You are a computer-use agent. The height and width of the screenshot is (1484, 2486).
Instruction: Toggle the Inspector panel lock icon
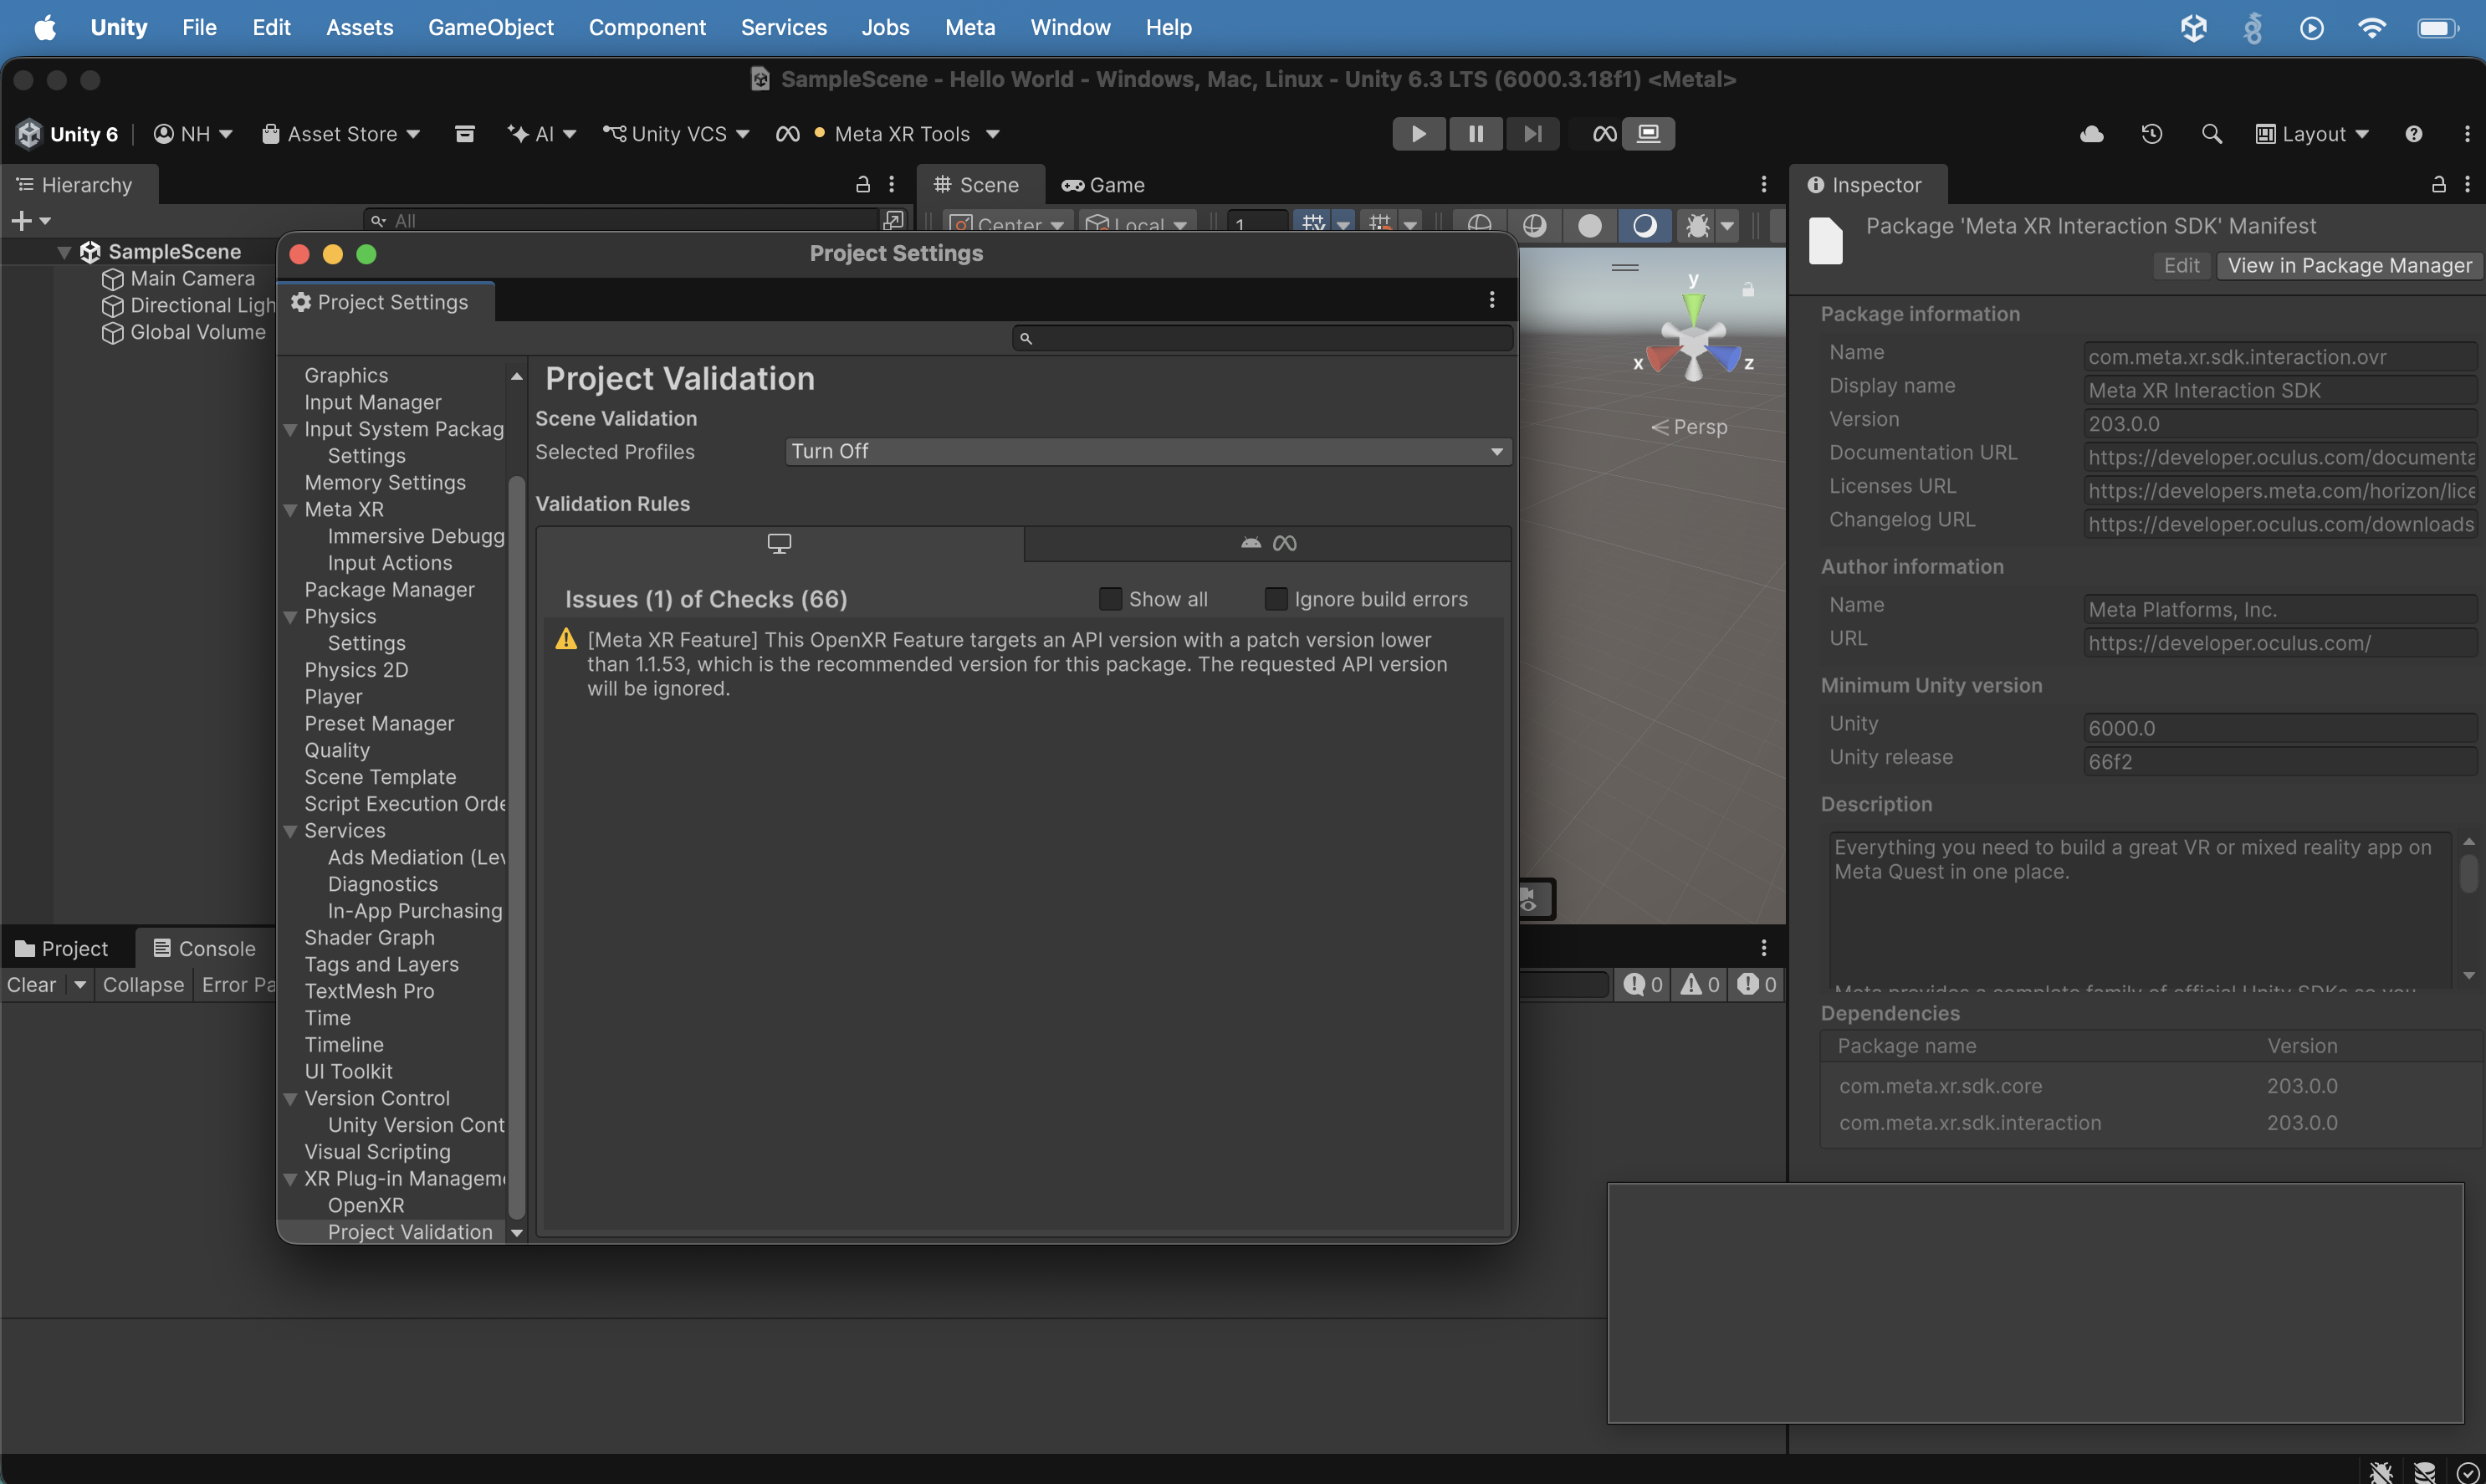pos(2438,185)
